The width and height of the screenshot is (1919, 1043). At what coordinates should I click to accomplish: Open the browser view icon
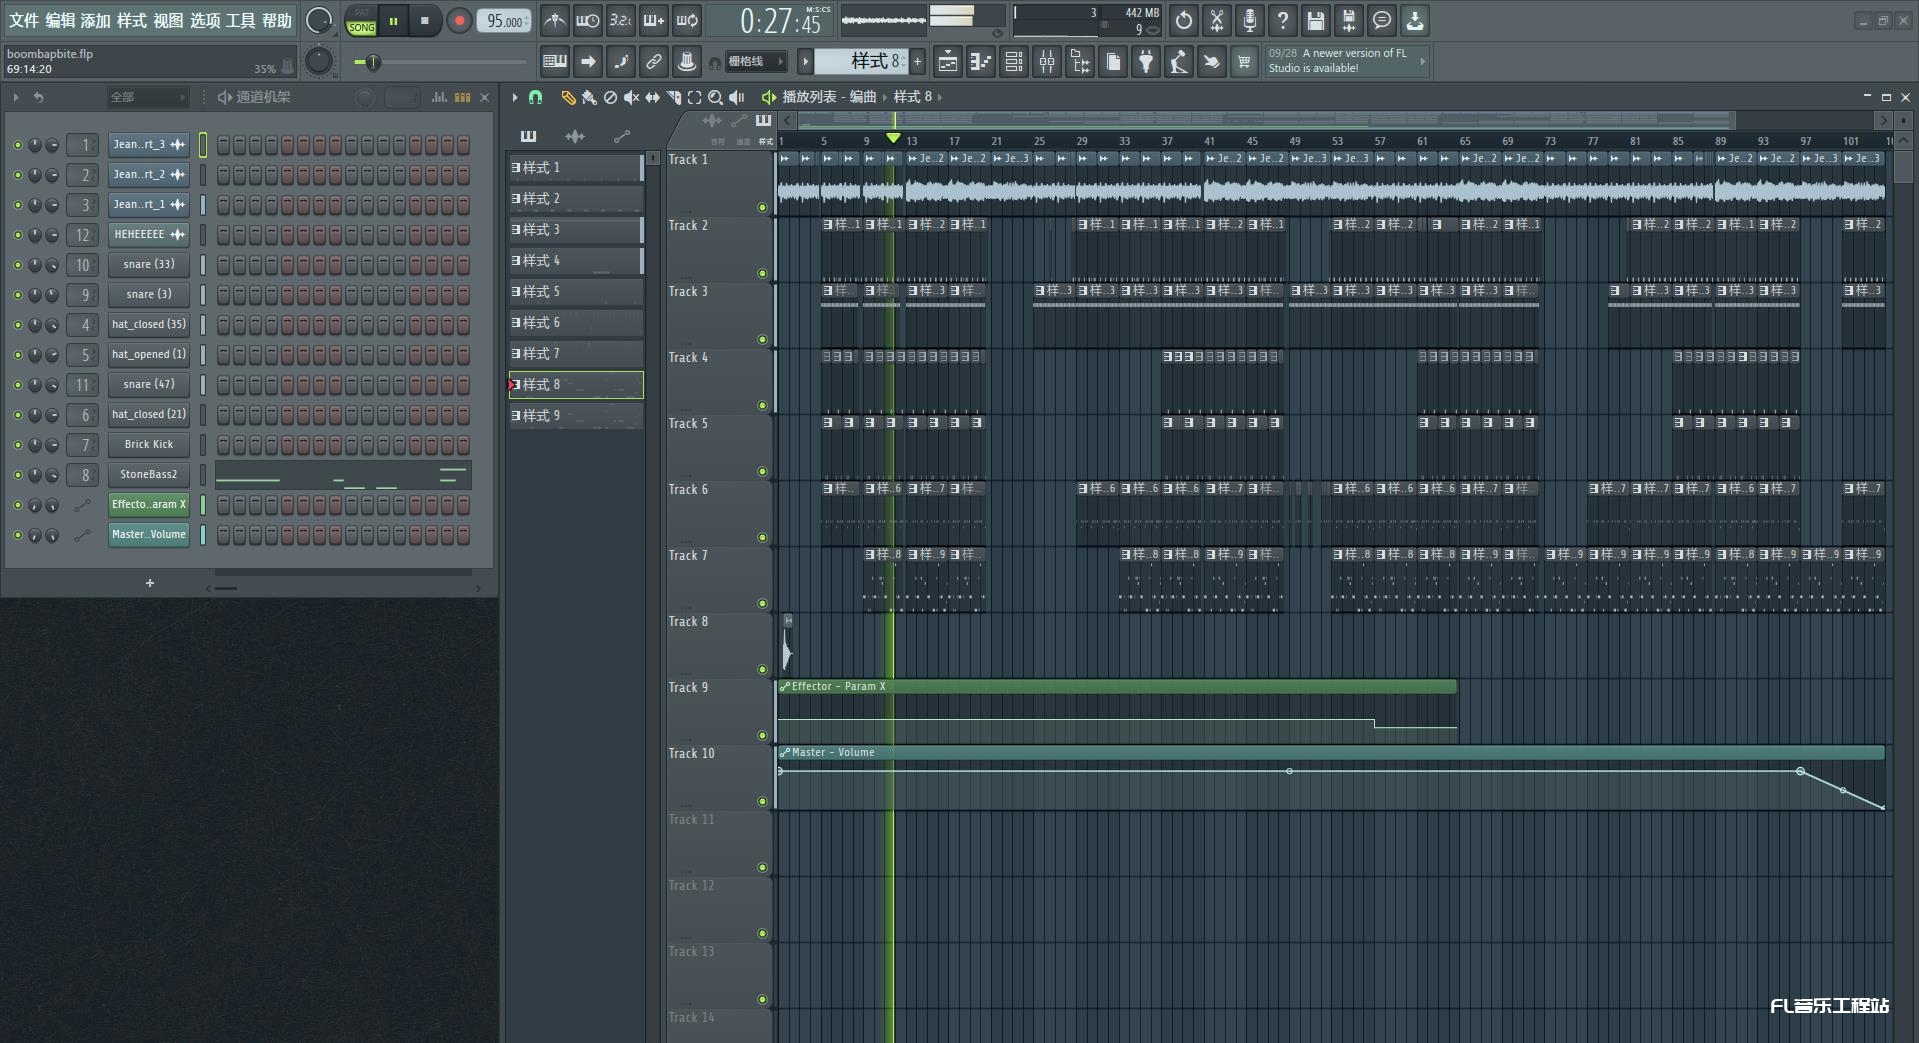point(1080,62)
